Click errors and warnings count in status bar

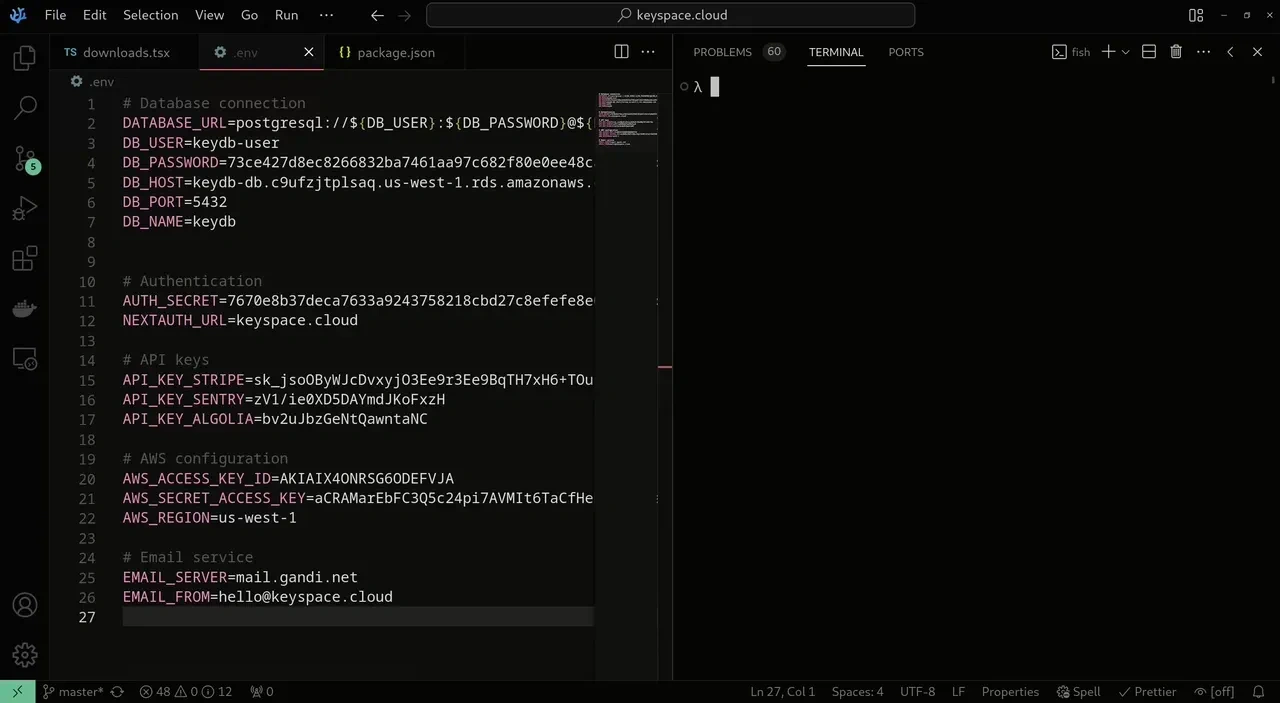pyautogui.click(x=185, y=692)
